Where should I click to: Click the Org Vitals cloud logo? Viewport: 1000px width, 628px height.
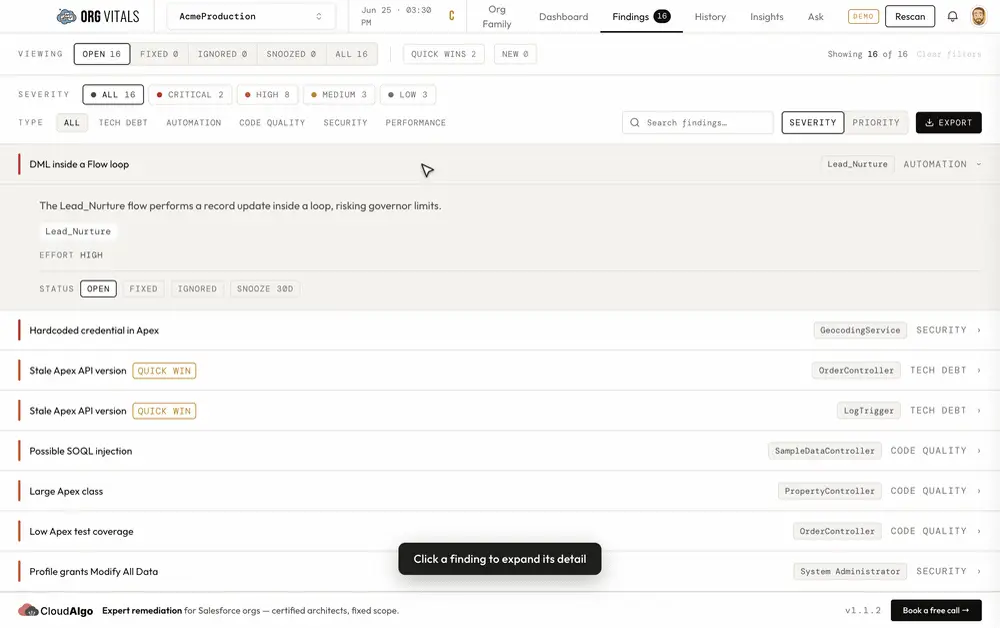(x=66, y=17)
